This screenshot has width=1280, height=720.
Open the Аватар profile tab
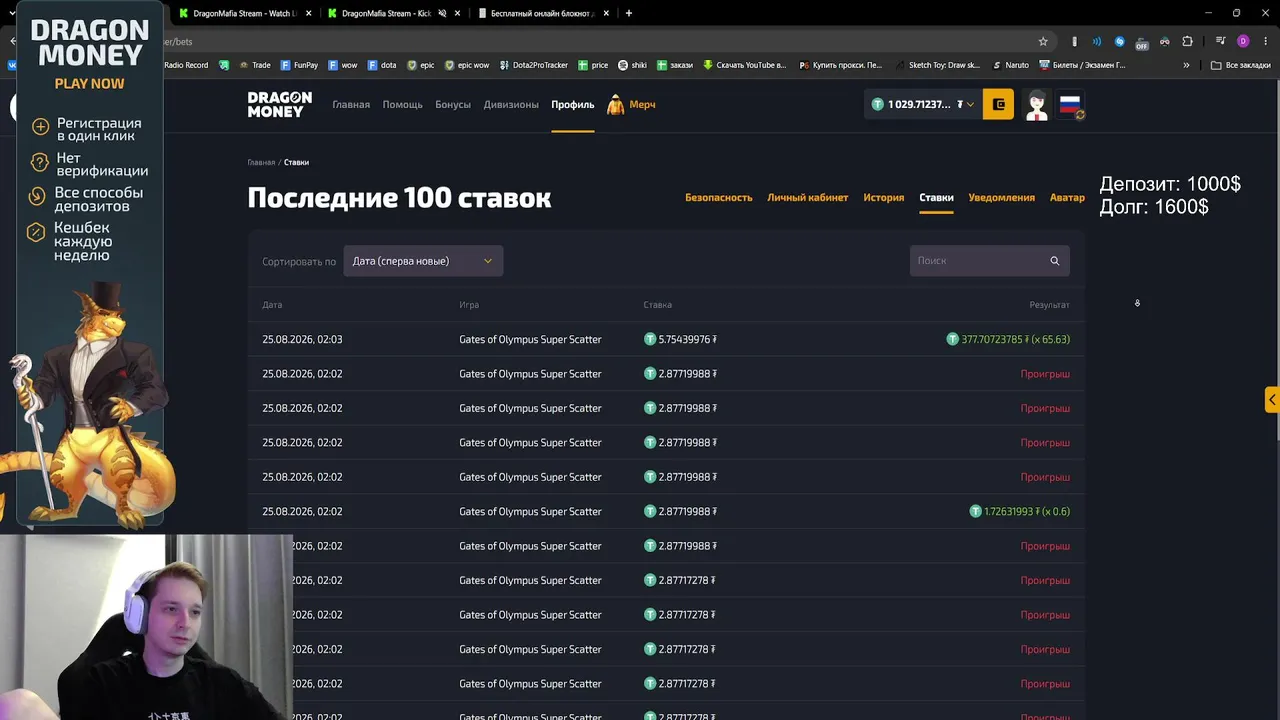pos(1067,198)
